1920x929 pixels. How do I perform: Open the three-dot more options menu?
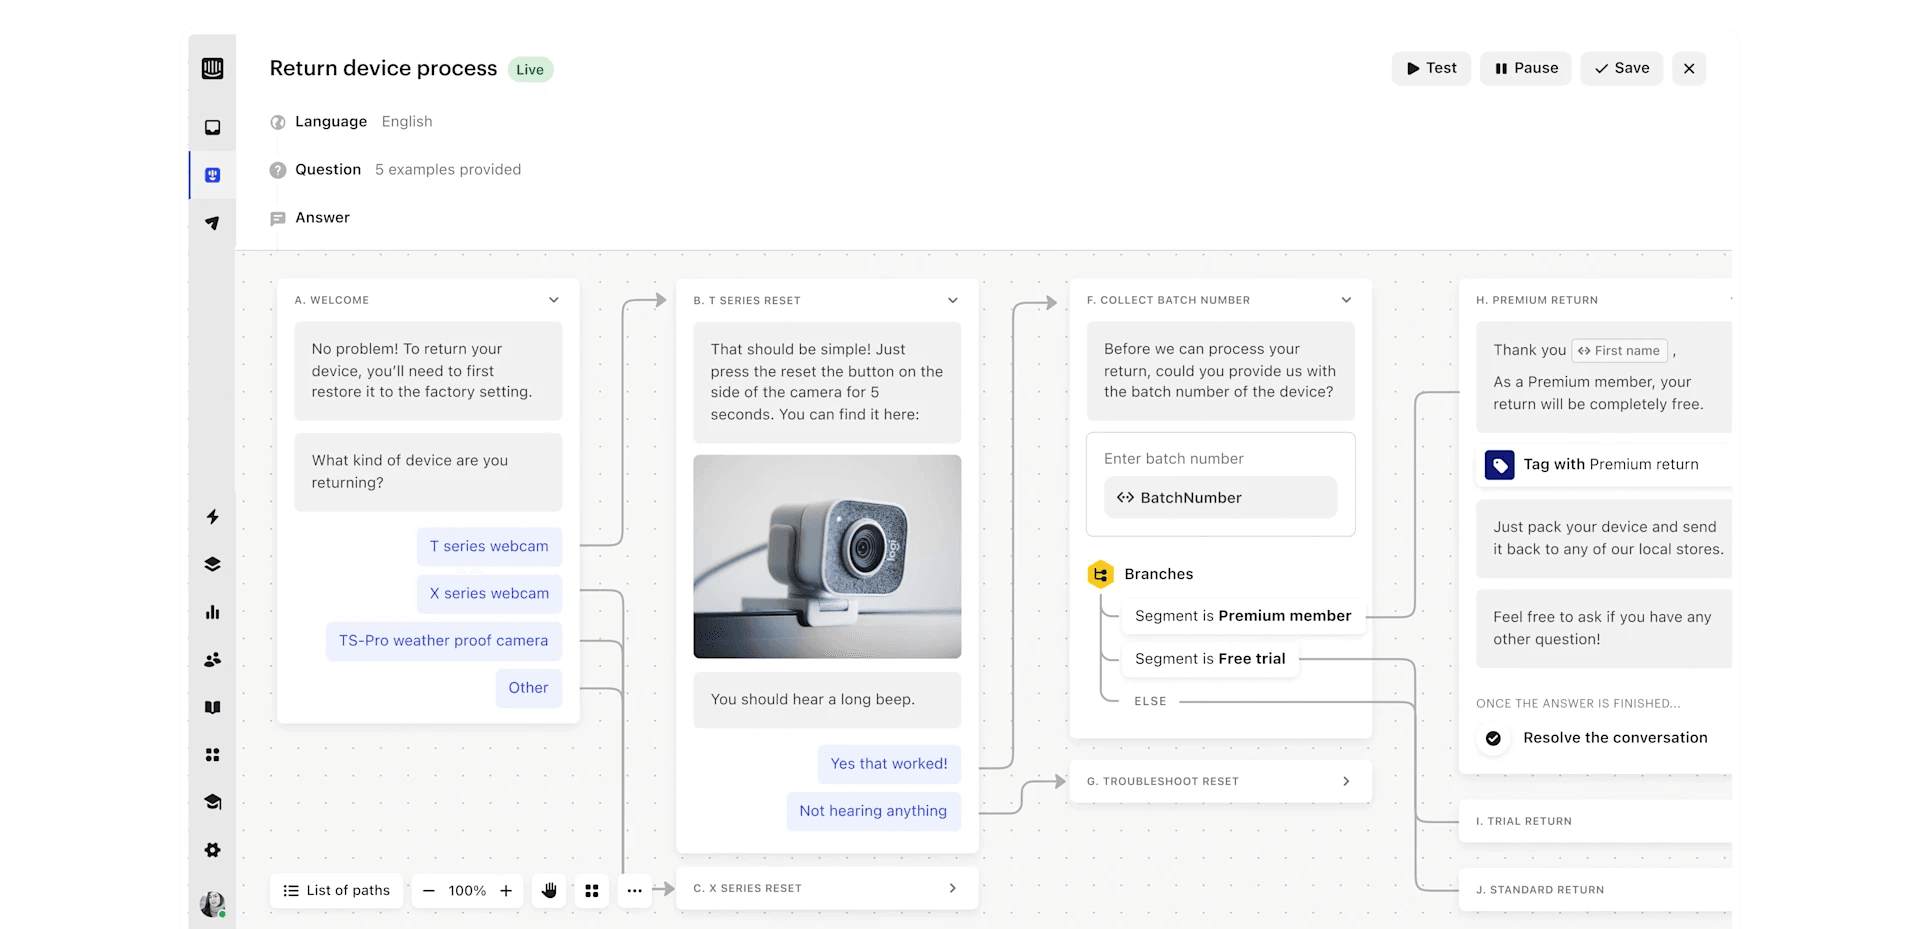click(x=634, y=890)
